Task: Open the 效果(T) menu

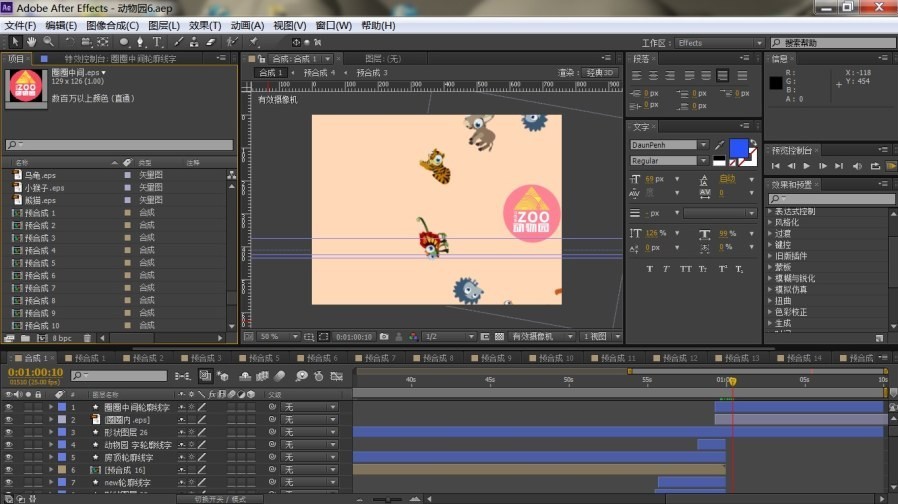Action: [x=205, y=25]
